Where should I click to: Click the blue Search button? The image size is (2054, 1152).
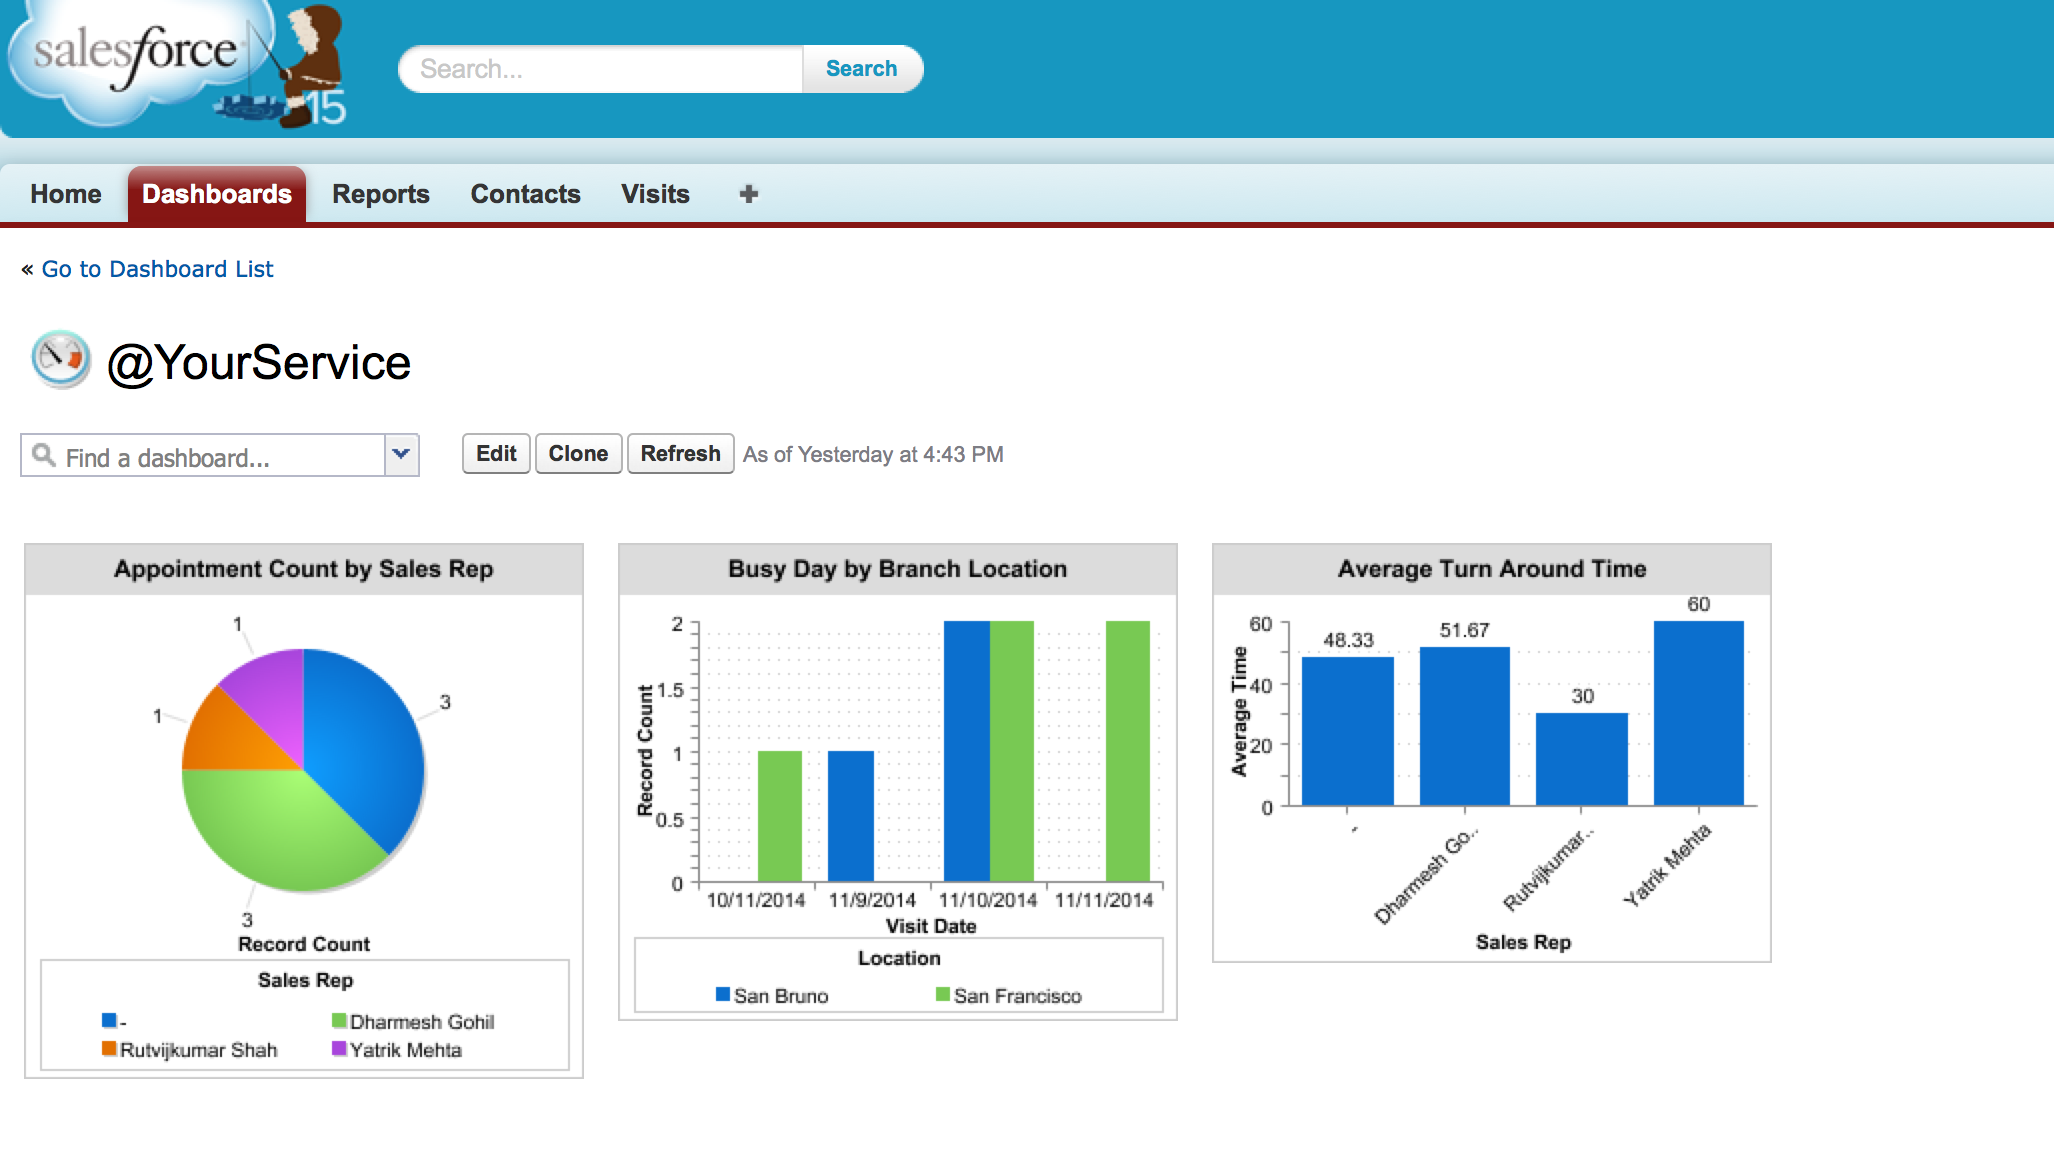coord(861,69)
